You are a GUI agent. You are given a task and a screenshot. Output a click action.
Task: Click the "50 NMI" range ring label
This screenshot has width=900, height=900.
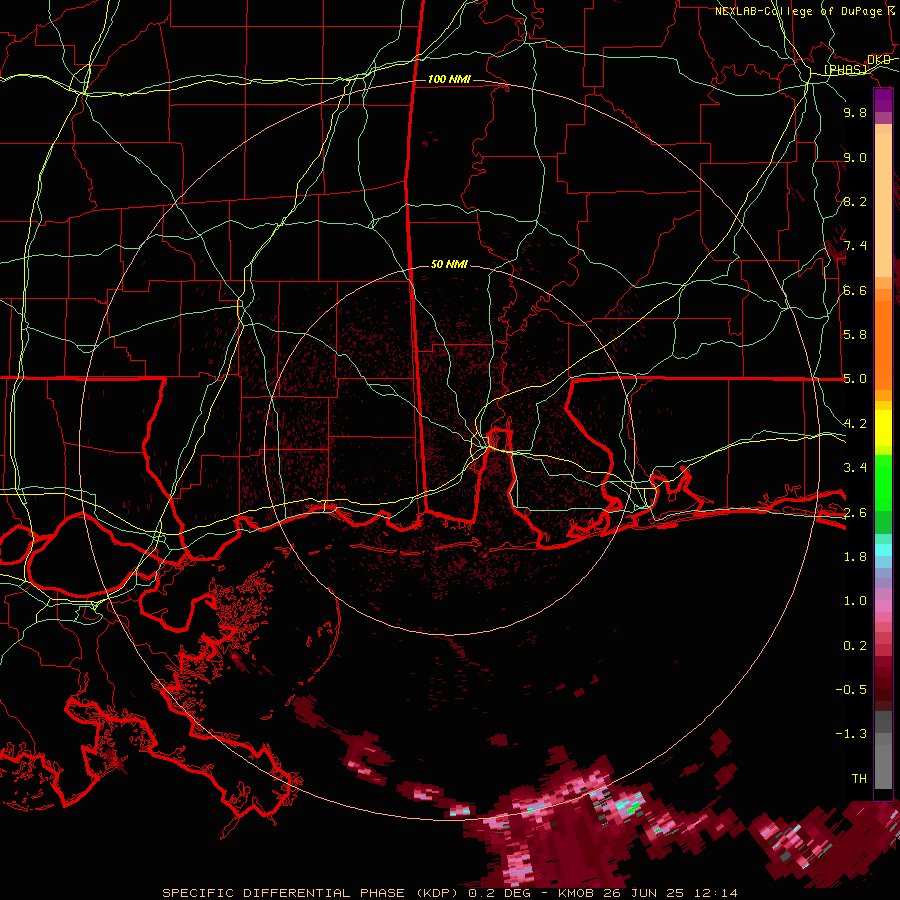point(449,264)
